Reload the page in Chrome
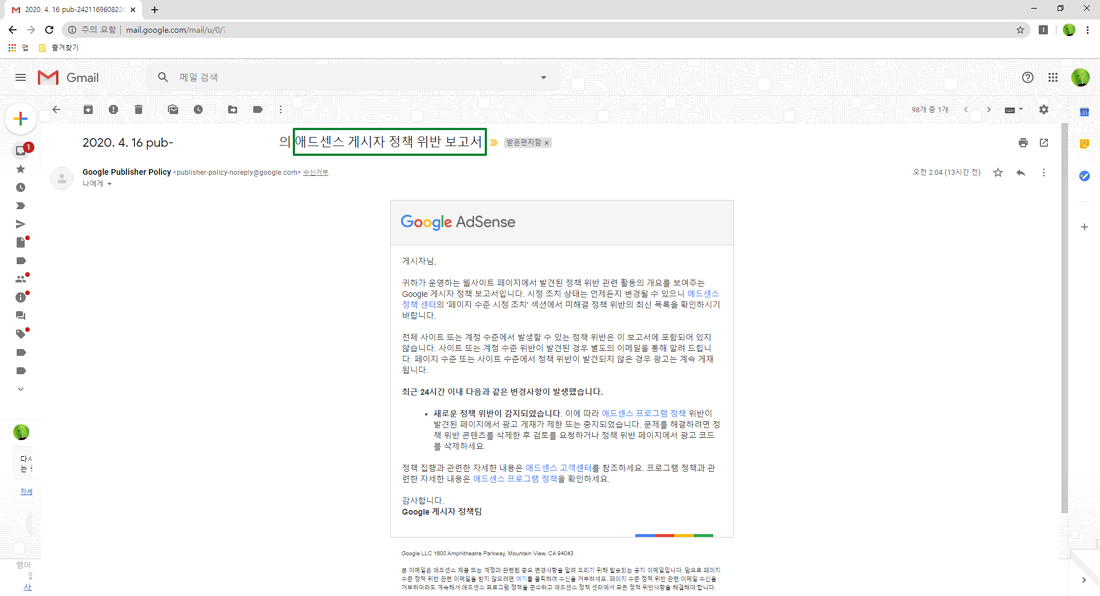This screenshot has width=1100, height=596. click(49, 29)
